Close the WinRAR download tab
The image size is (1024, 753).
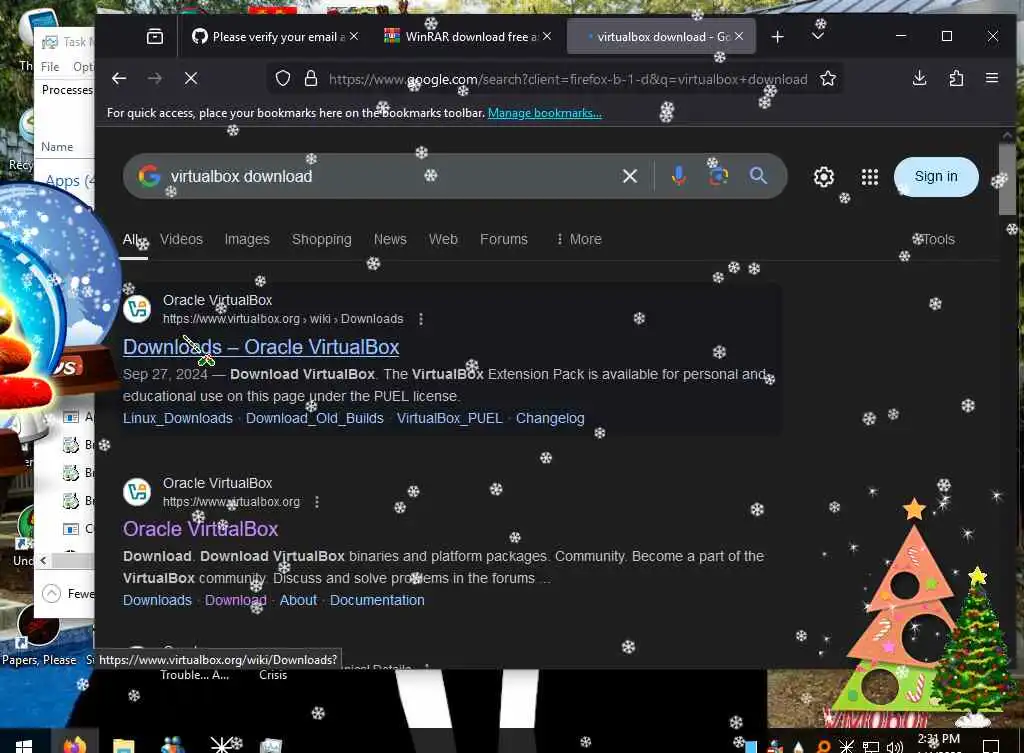(547, 36)
